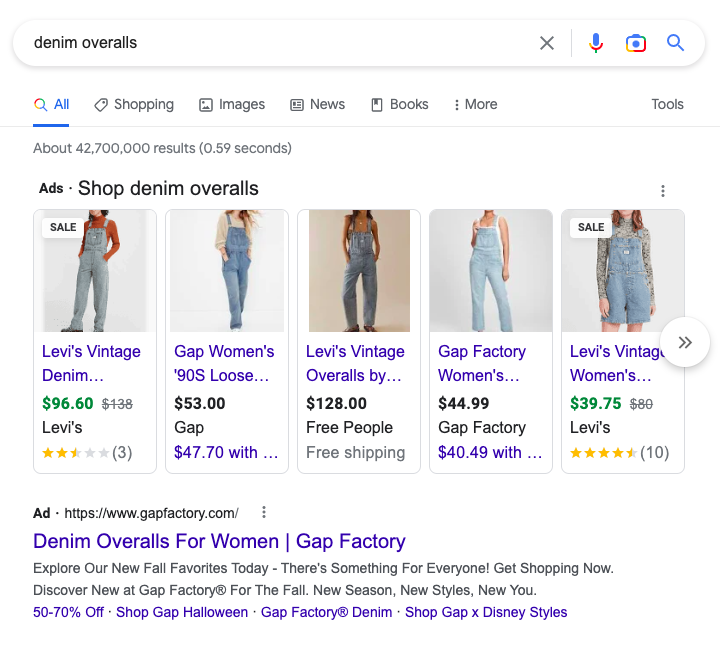Switch to the Shopping tab
The image size is (720, 652).
[x=134, y=104]
